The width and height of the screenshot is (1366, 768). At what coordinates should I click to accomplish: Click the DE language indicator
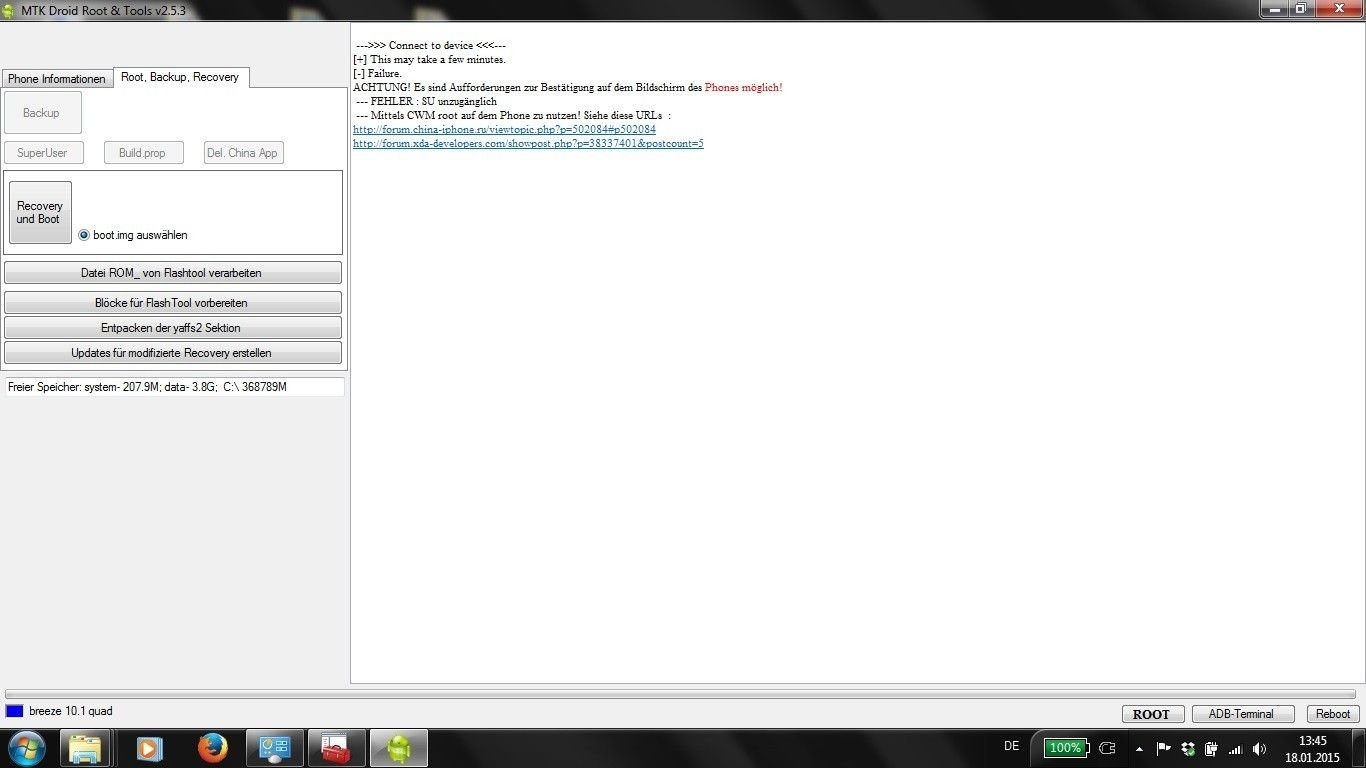pyautogui.click(x=1011, y=746)
